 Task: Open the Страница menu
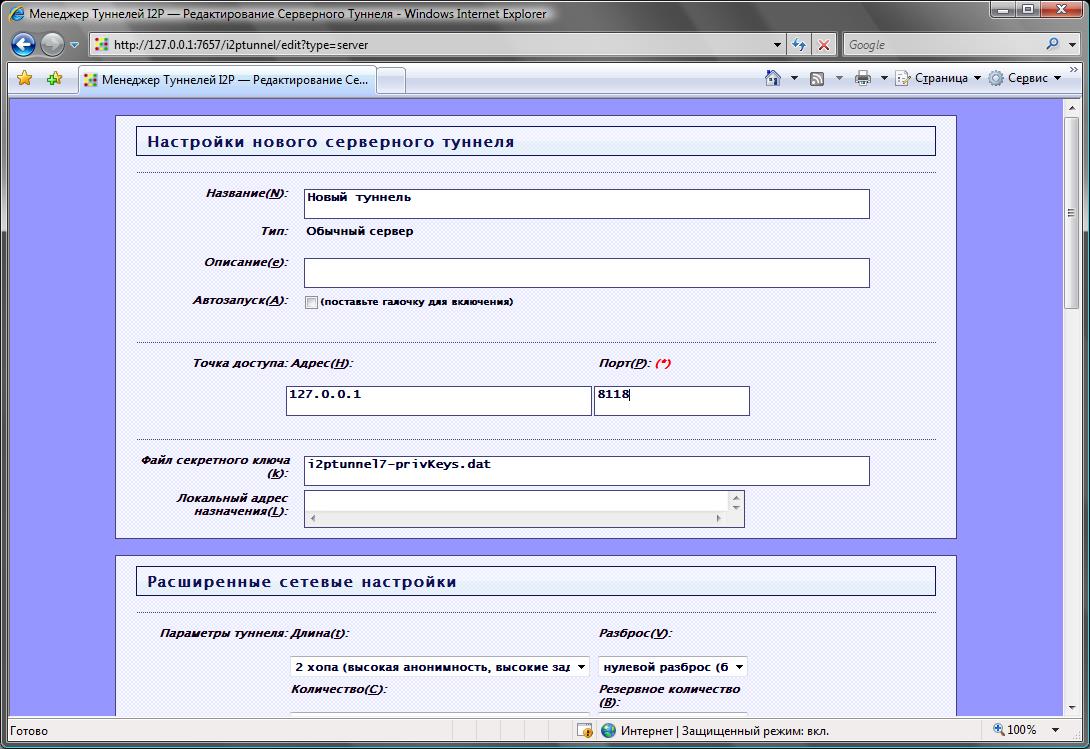tap(938, 78)
